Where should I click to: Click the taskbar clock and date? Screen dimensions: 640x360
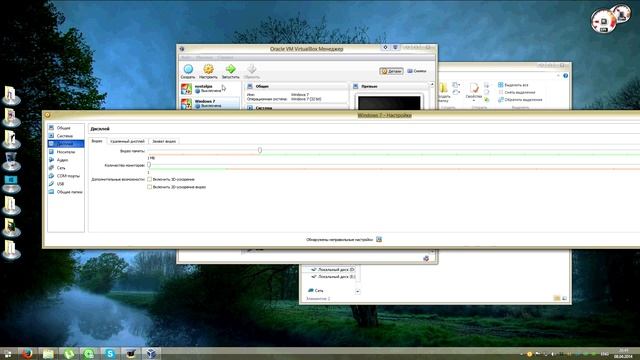623,353
